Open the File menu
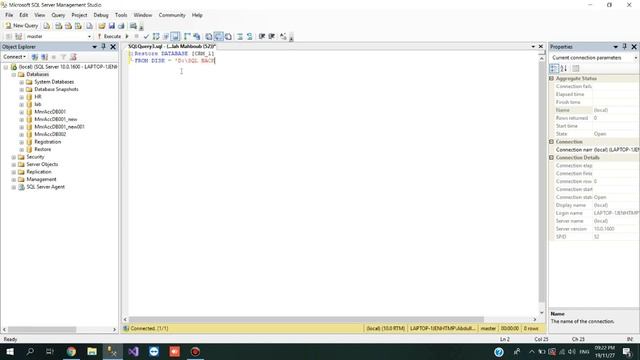This screenshot has width=640, height=360. click(x=9, y=15)
